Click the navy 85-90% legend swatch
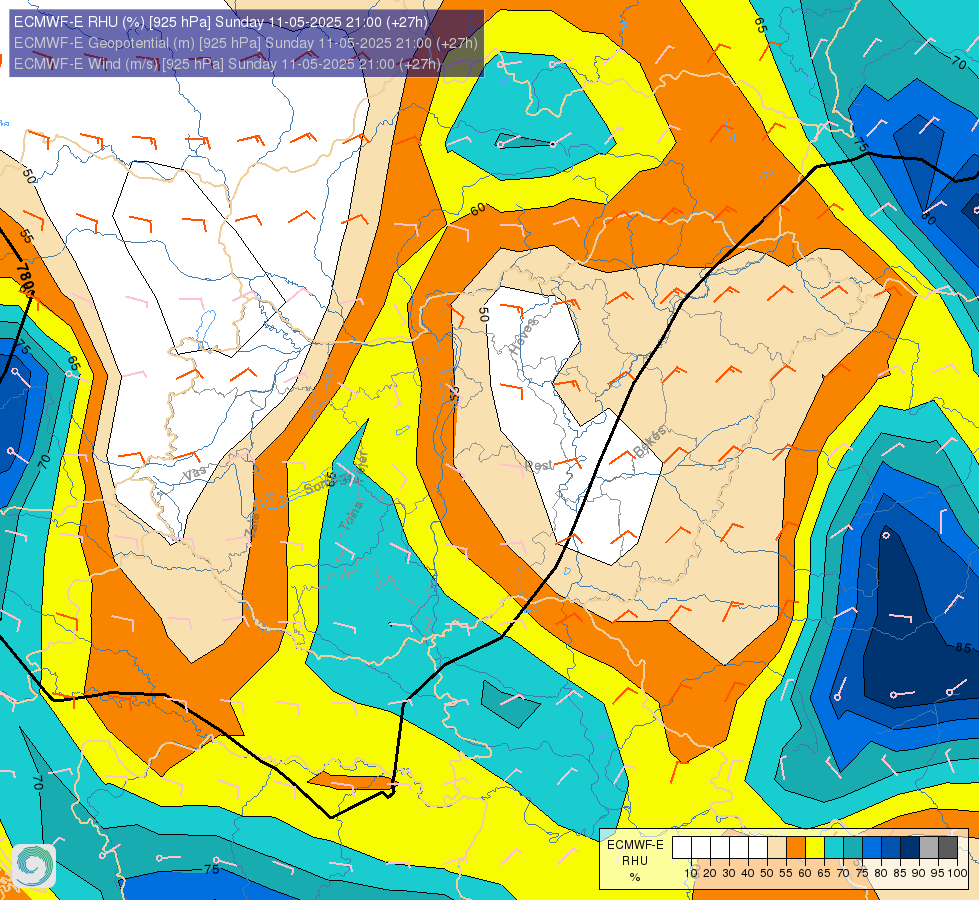The height and width of the screenshot is (900, 979). [x=910, y=848]
